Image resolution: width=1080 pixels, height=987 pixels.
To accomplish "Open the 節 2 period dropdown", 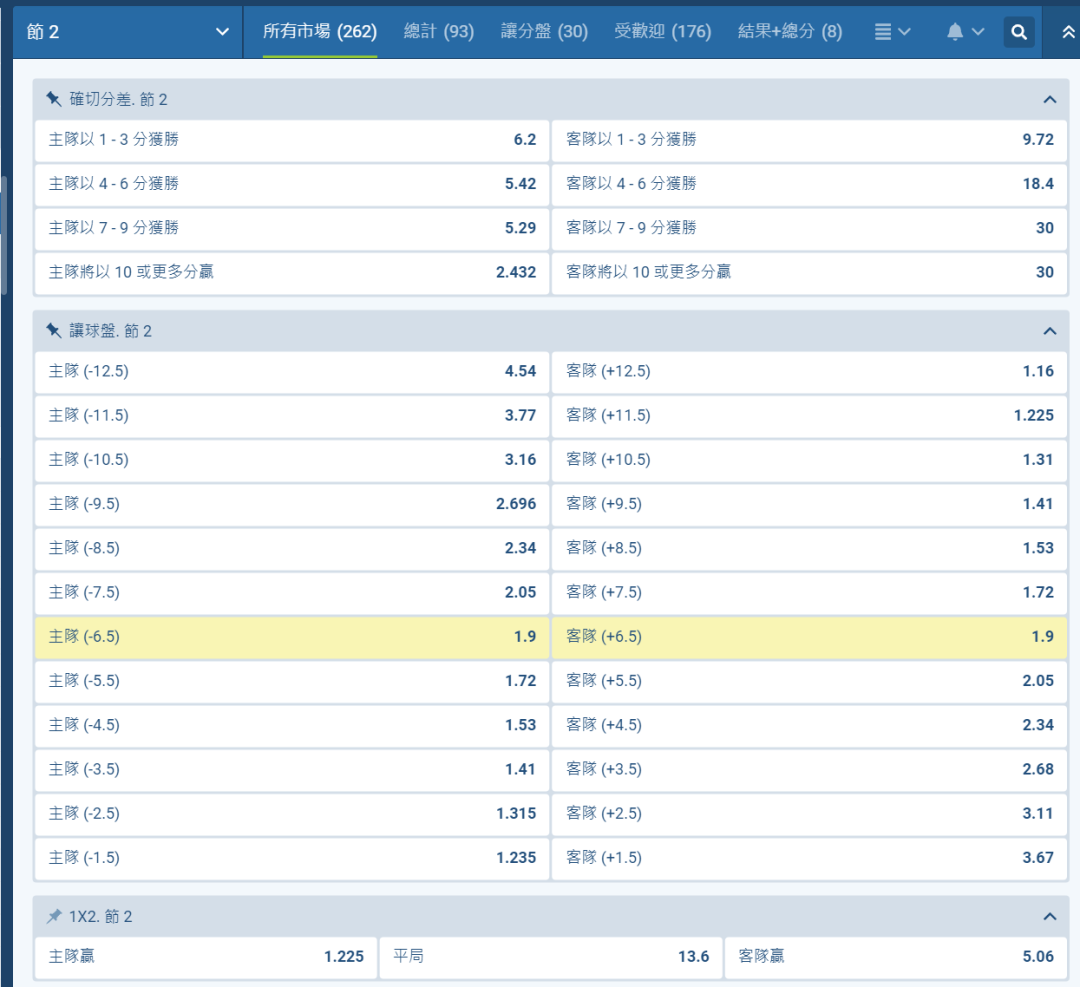I will pyautogui.click(x=127, y=32).
